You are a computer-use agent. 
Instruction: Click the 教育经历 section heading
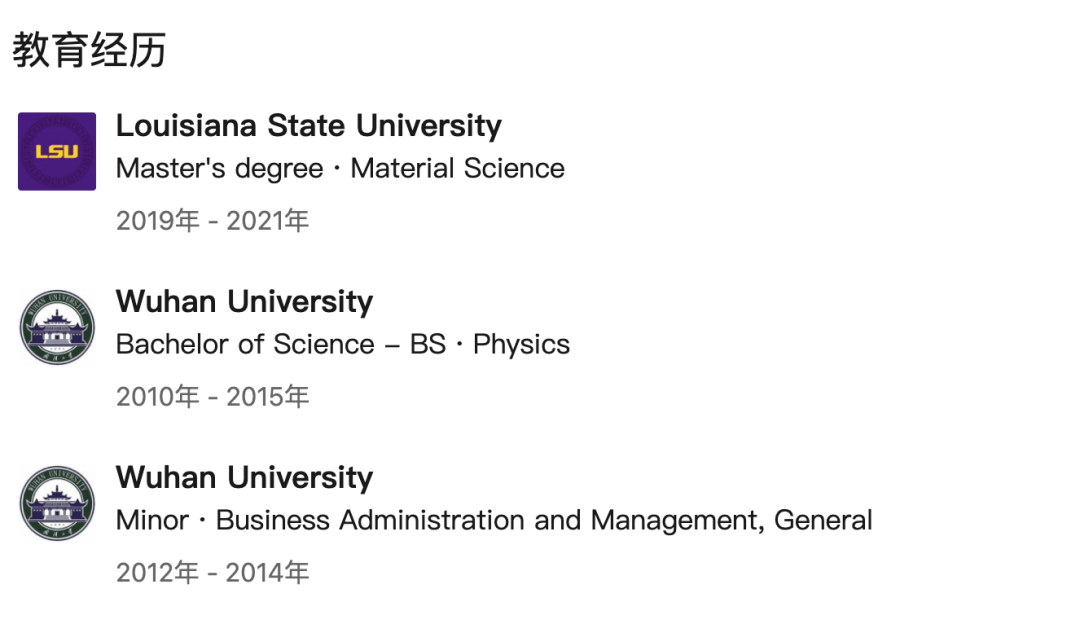pos(90,50)
